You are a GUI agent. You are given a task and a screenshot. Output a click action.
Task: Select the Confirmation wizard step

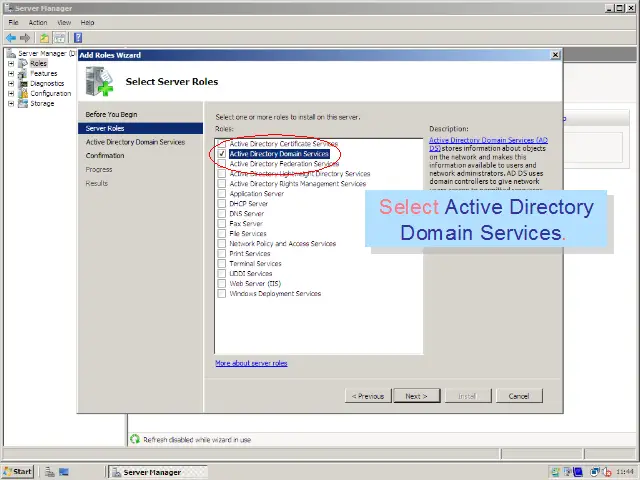tap(105, 156)
